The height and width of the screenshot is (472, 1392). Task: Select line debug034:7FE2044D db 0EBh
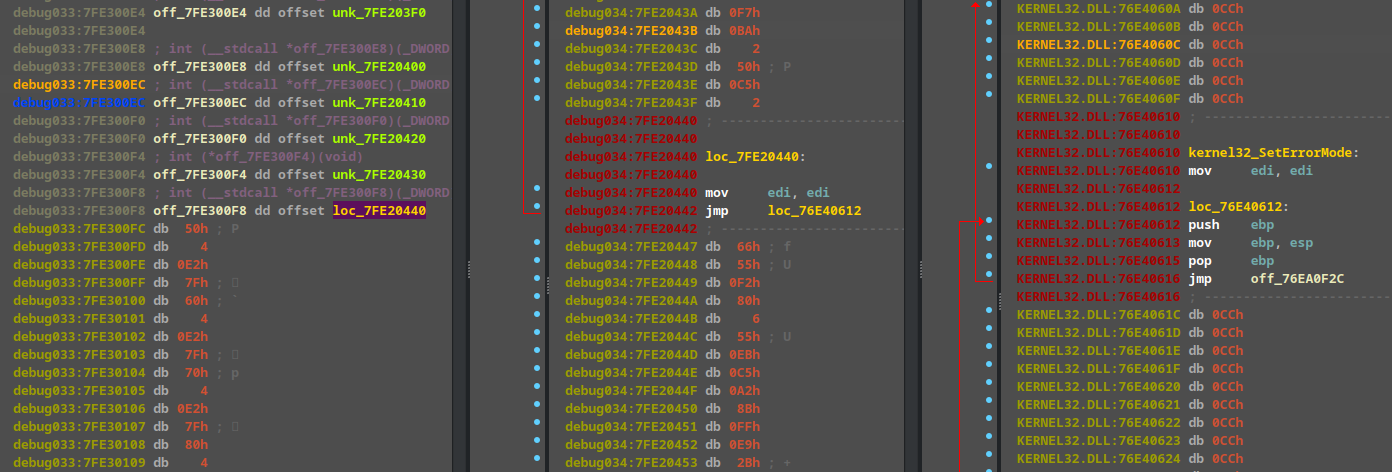pos(663,355)
